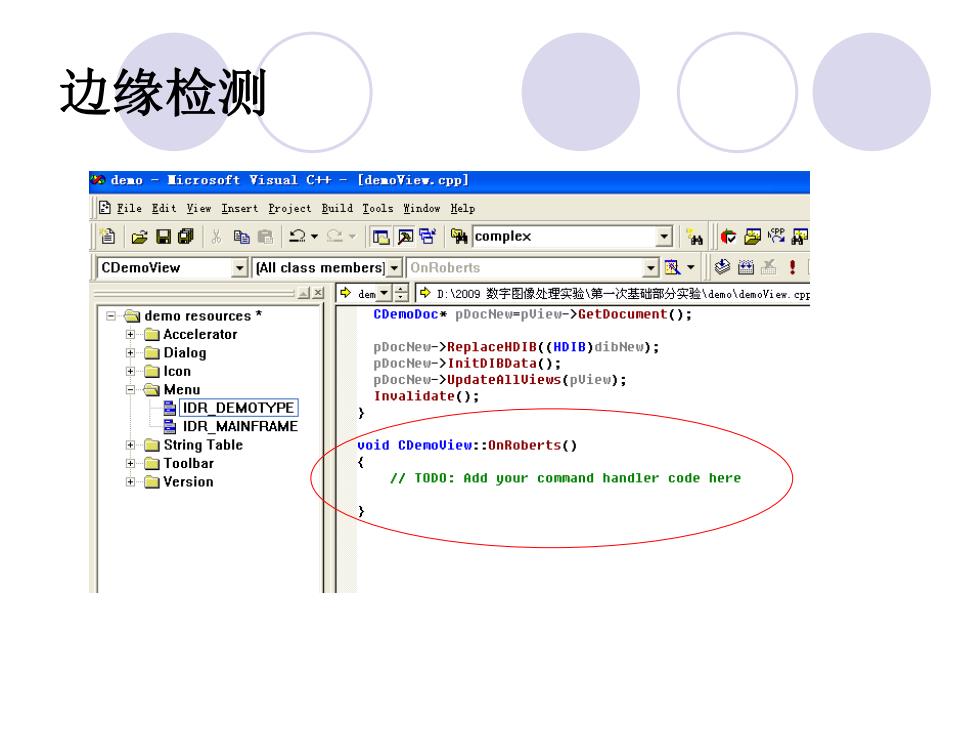Open the complex find combo dropdown
Image resolution: width=980 pixels, height=735 pixels.
coord(664,236)
